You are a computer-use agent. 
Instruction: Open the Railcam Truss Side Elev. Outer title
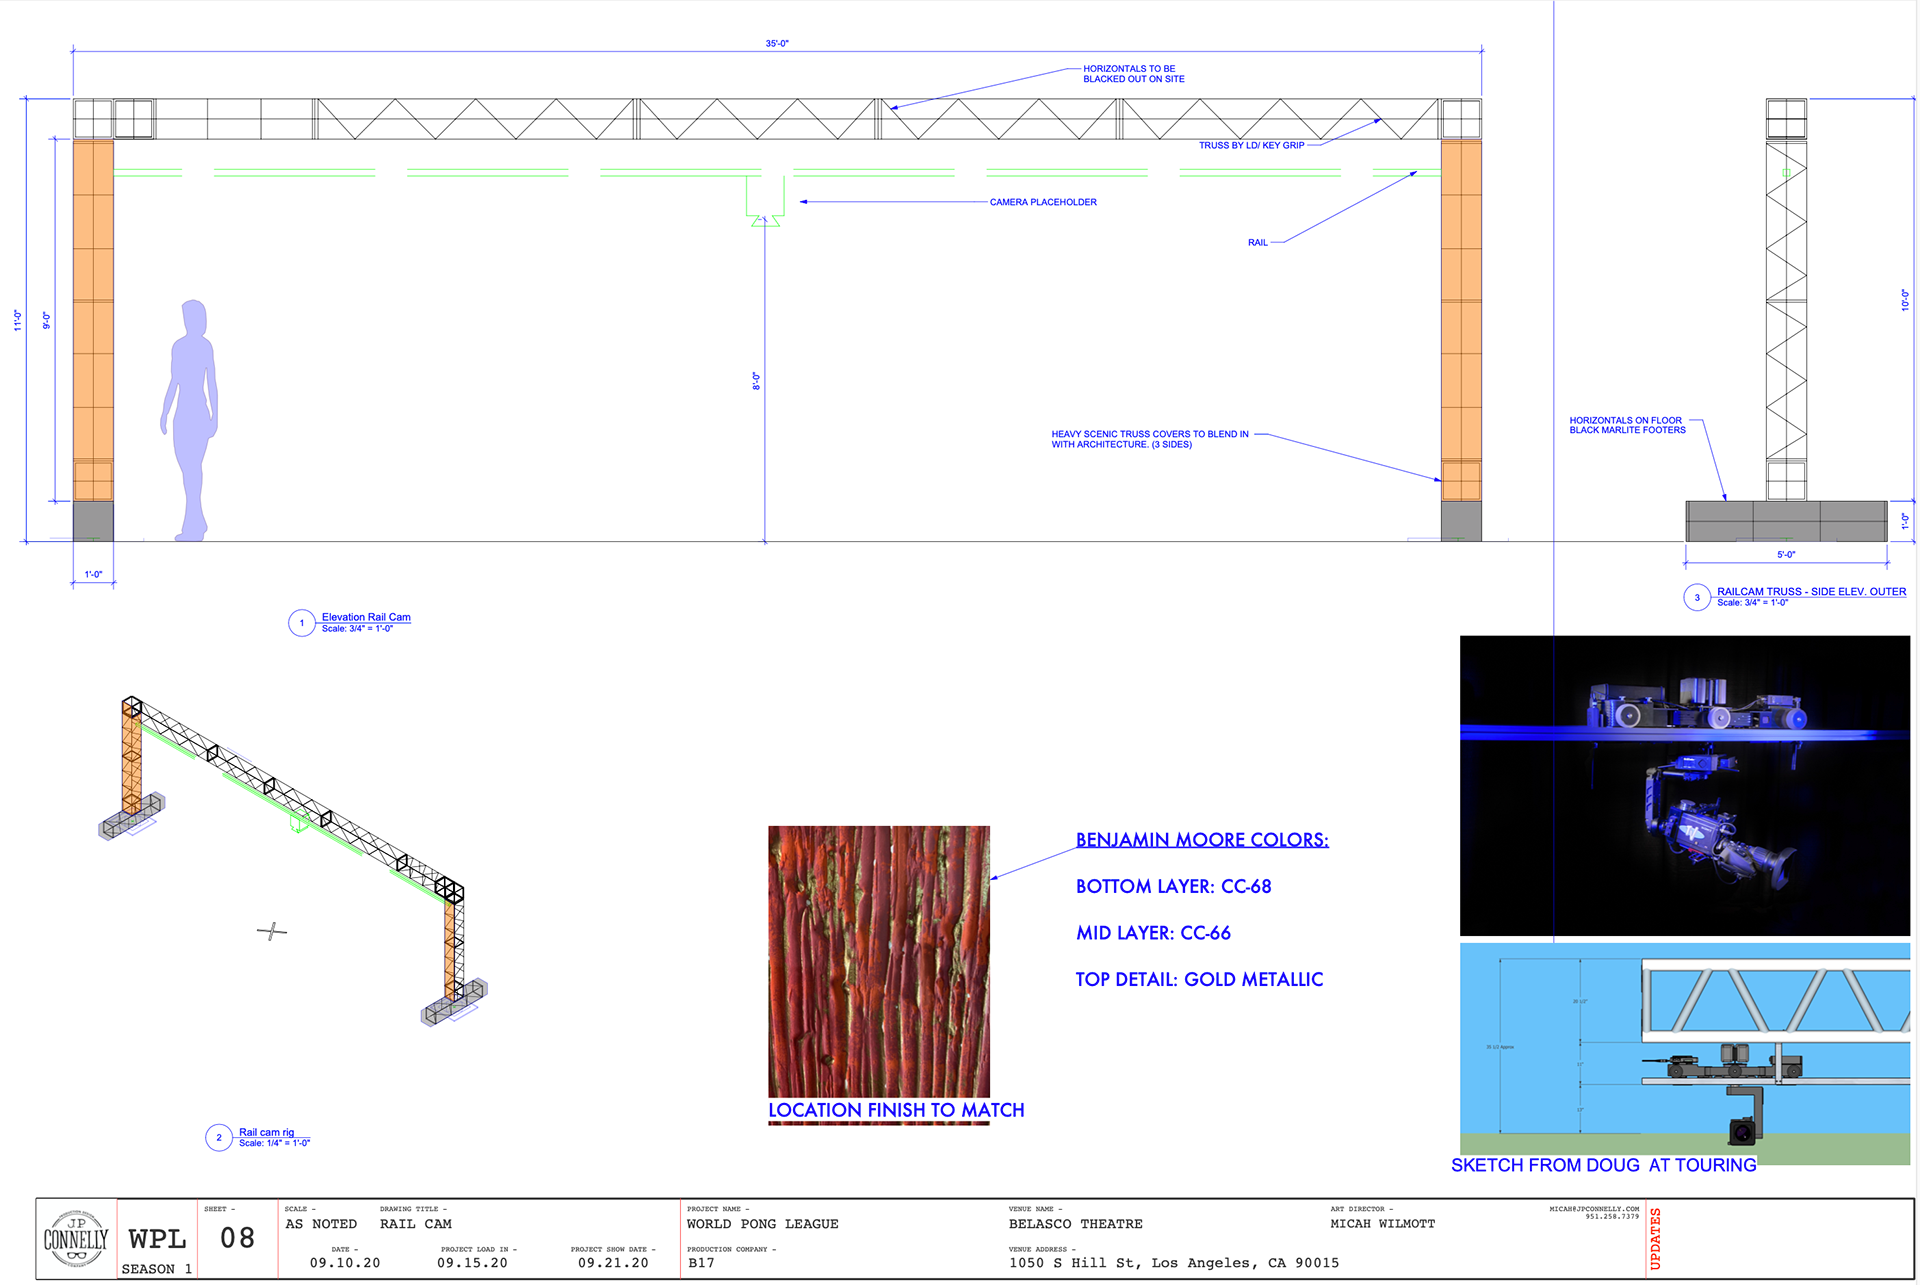[1811, 591]
